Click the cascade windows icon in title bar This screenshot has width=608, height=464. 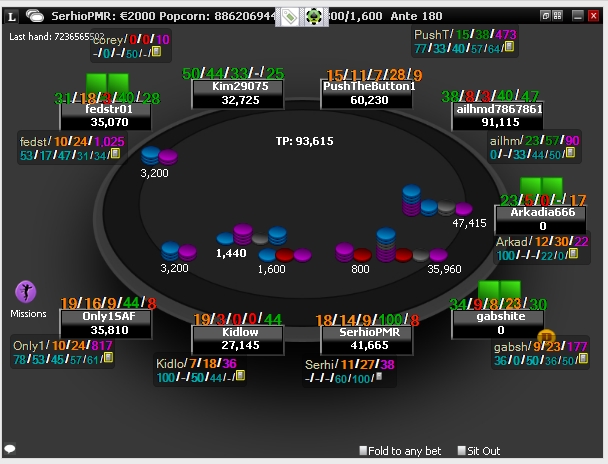546,16
